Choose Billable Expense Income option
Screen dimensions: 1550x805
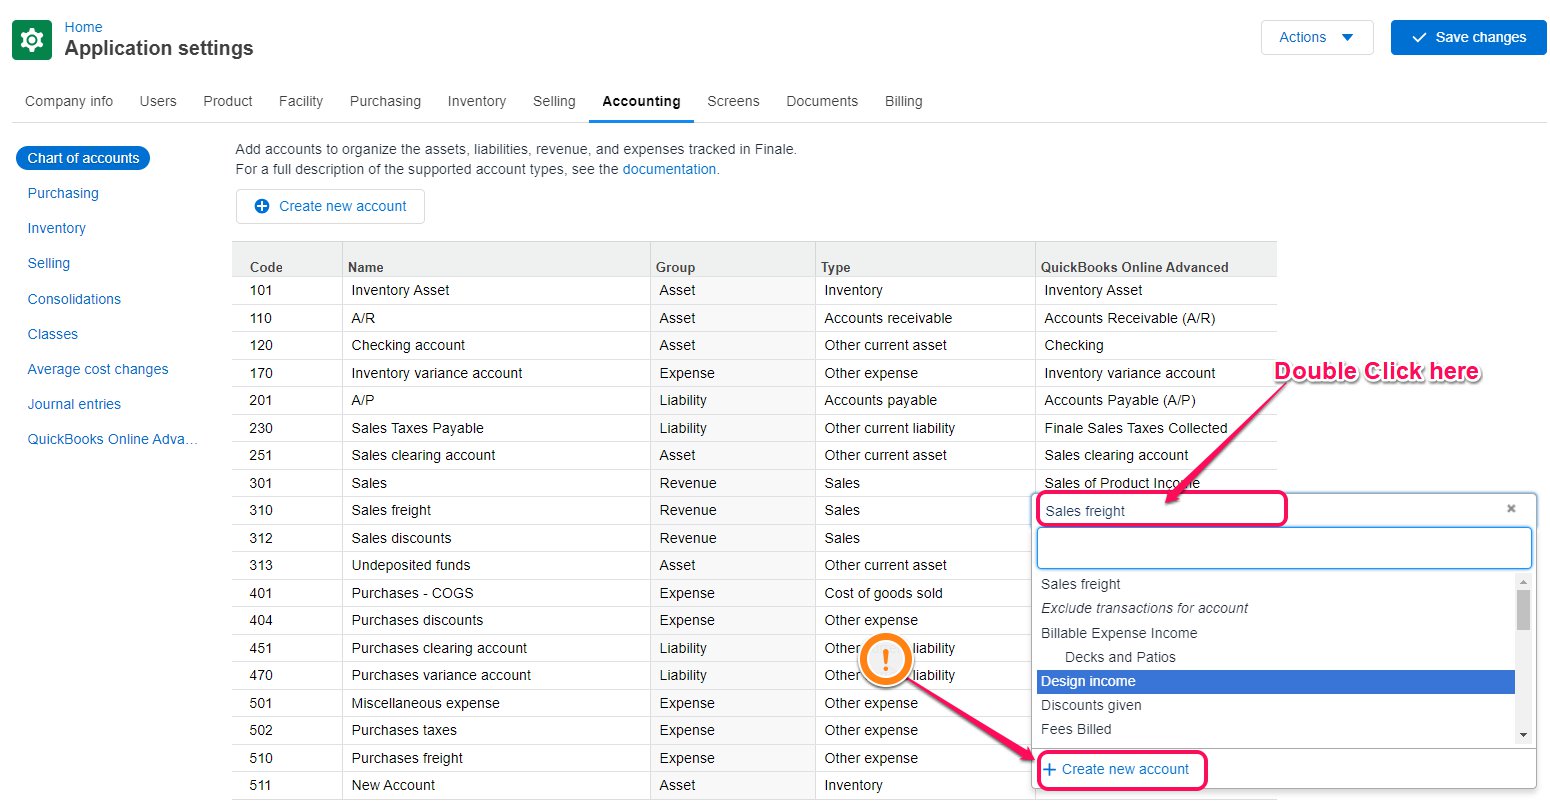click(x=1276, y=633)
